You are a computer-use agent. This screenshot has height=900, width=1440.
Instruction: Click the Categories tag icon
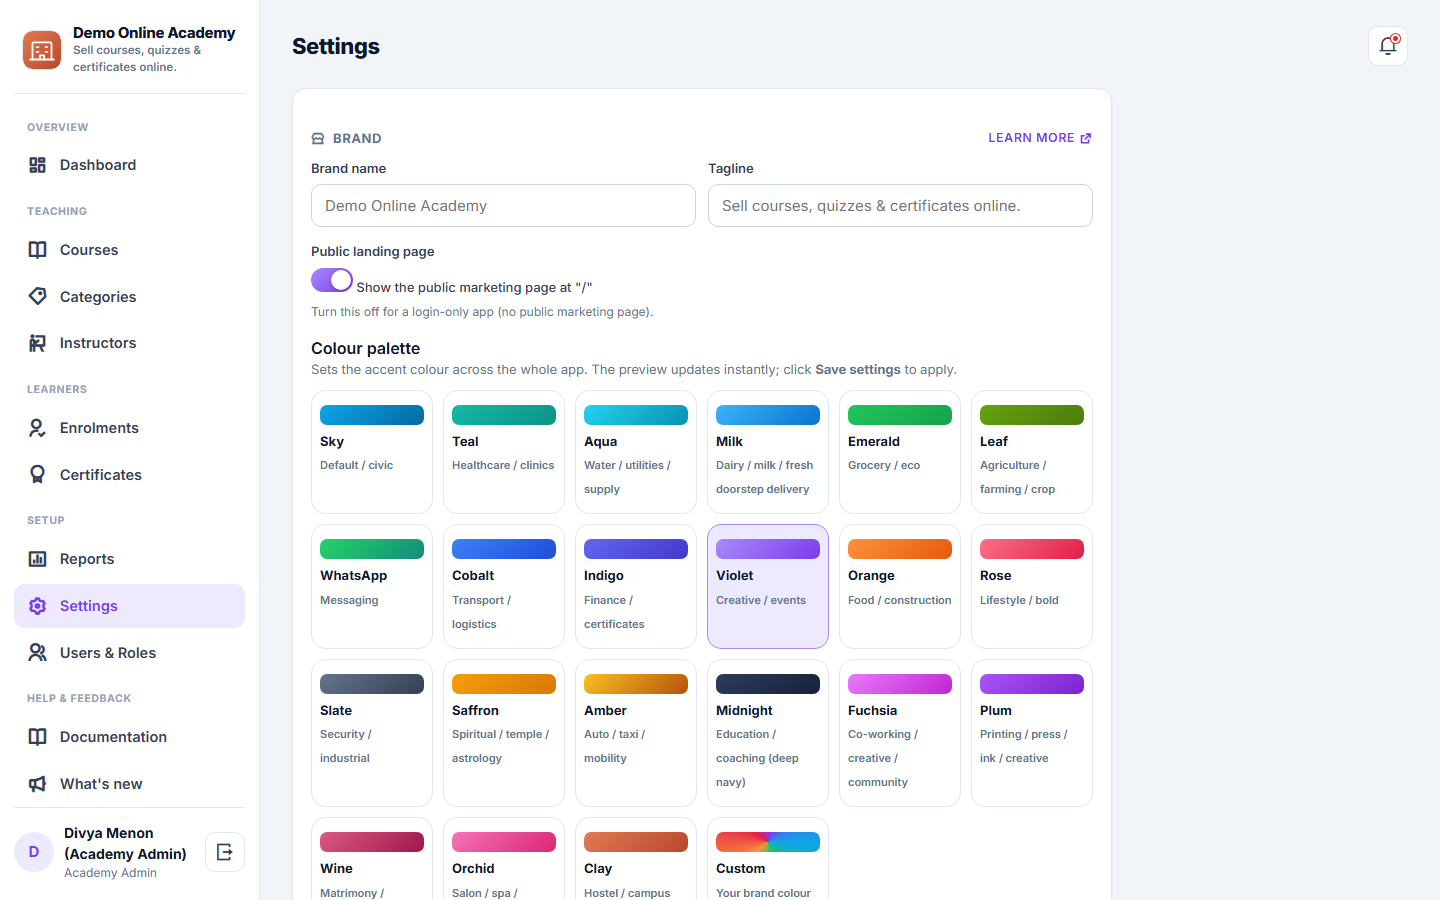click(x=37, y=296)
